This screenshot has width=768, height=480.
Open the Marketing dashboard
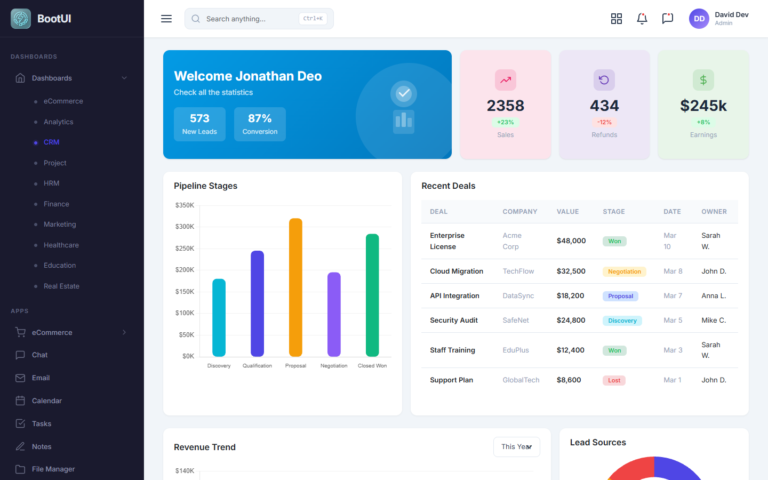pos(60,224)
